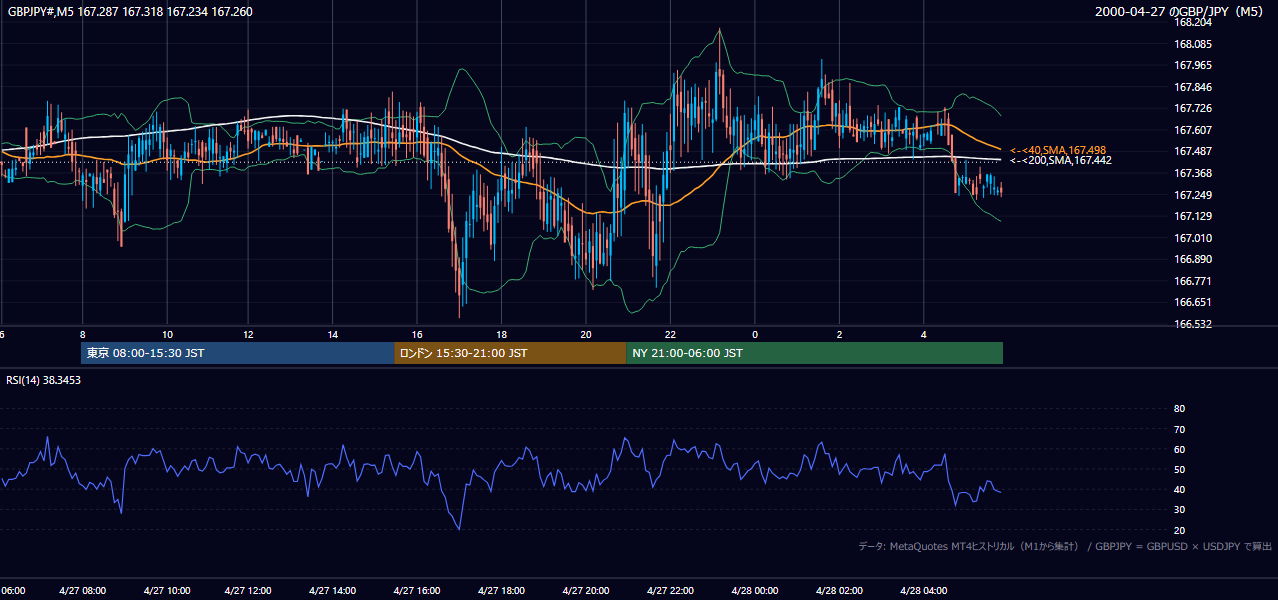Viewport: 1278px width, 600px height.
Task: Select the NY 21:00-06:00 JST session bar
Action: coord(814,353)
